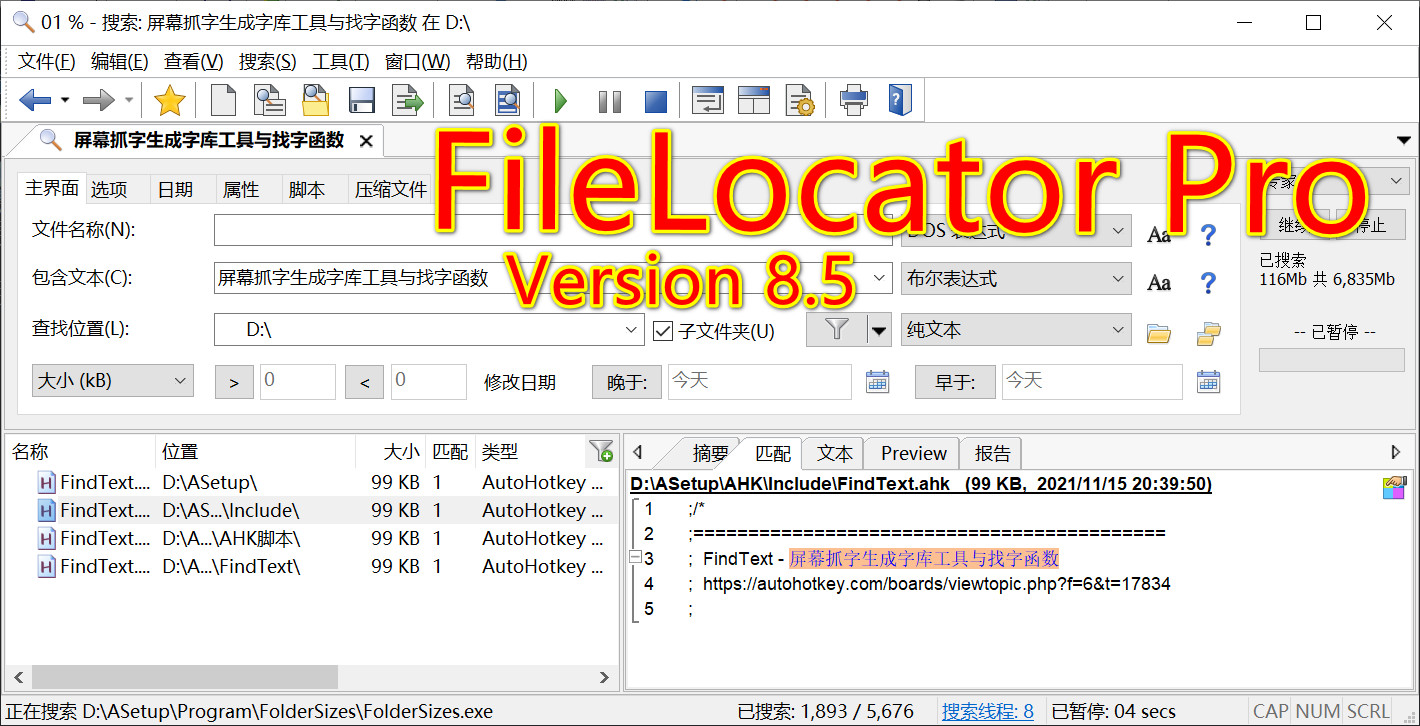Open the Back button history dropdown arrow

pyautogui.click(x=65, y=100)
